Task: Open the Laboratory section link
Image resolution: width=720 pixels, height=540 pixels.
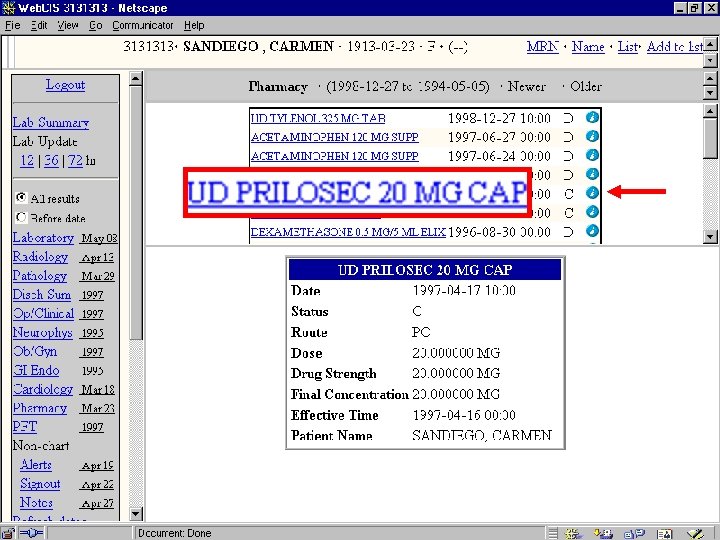Action: click(43, 238)
